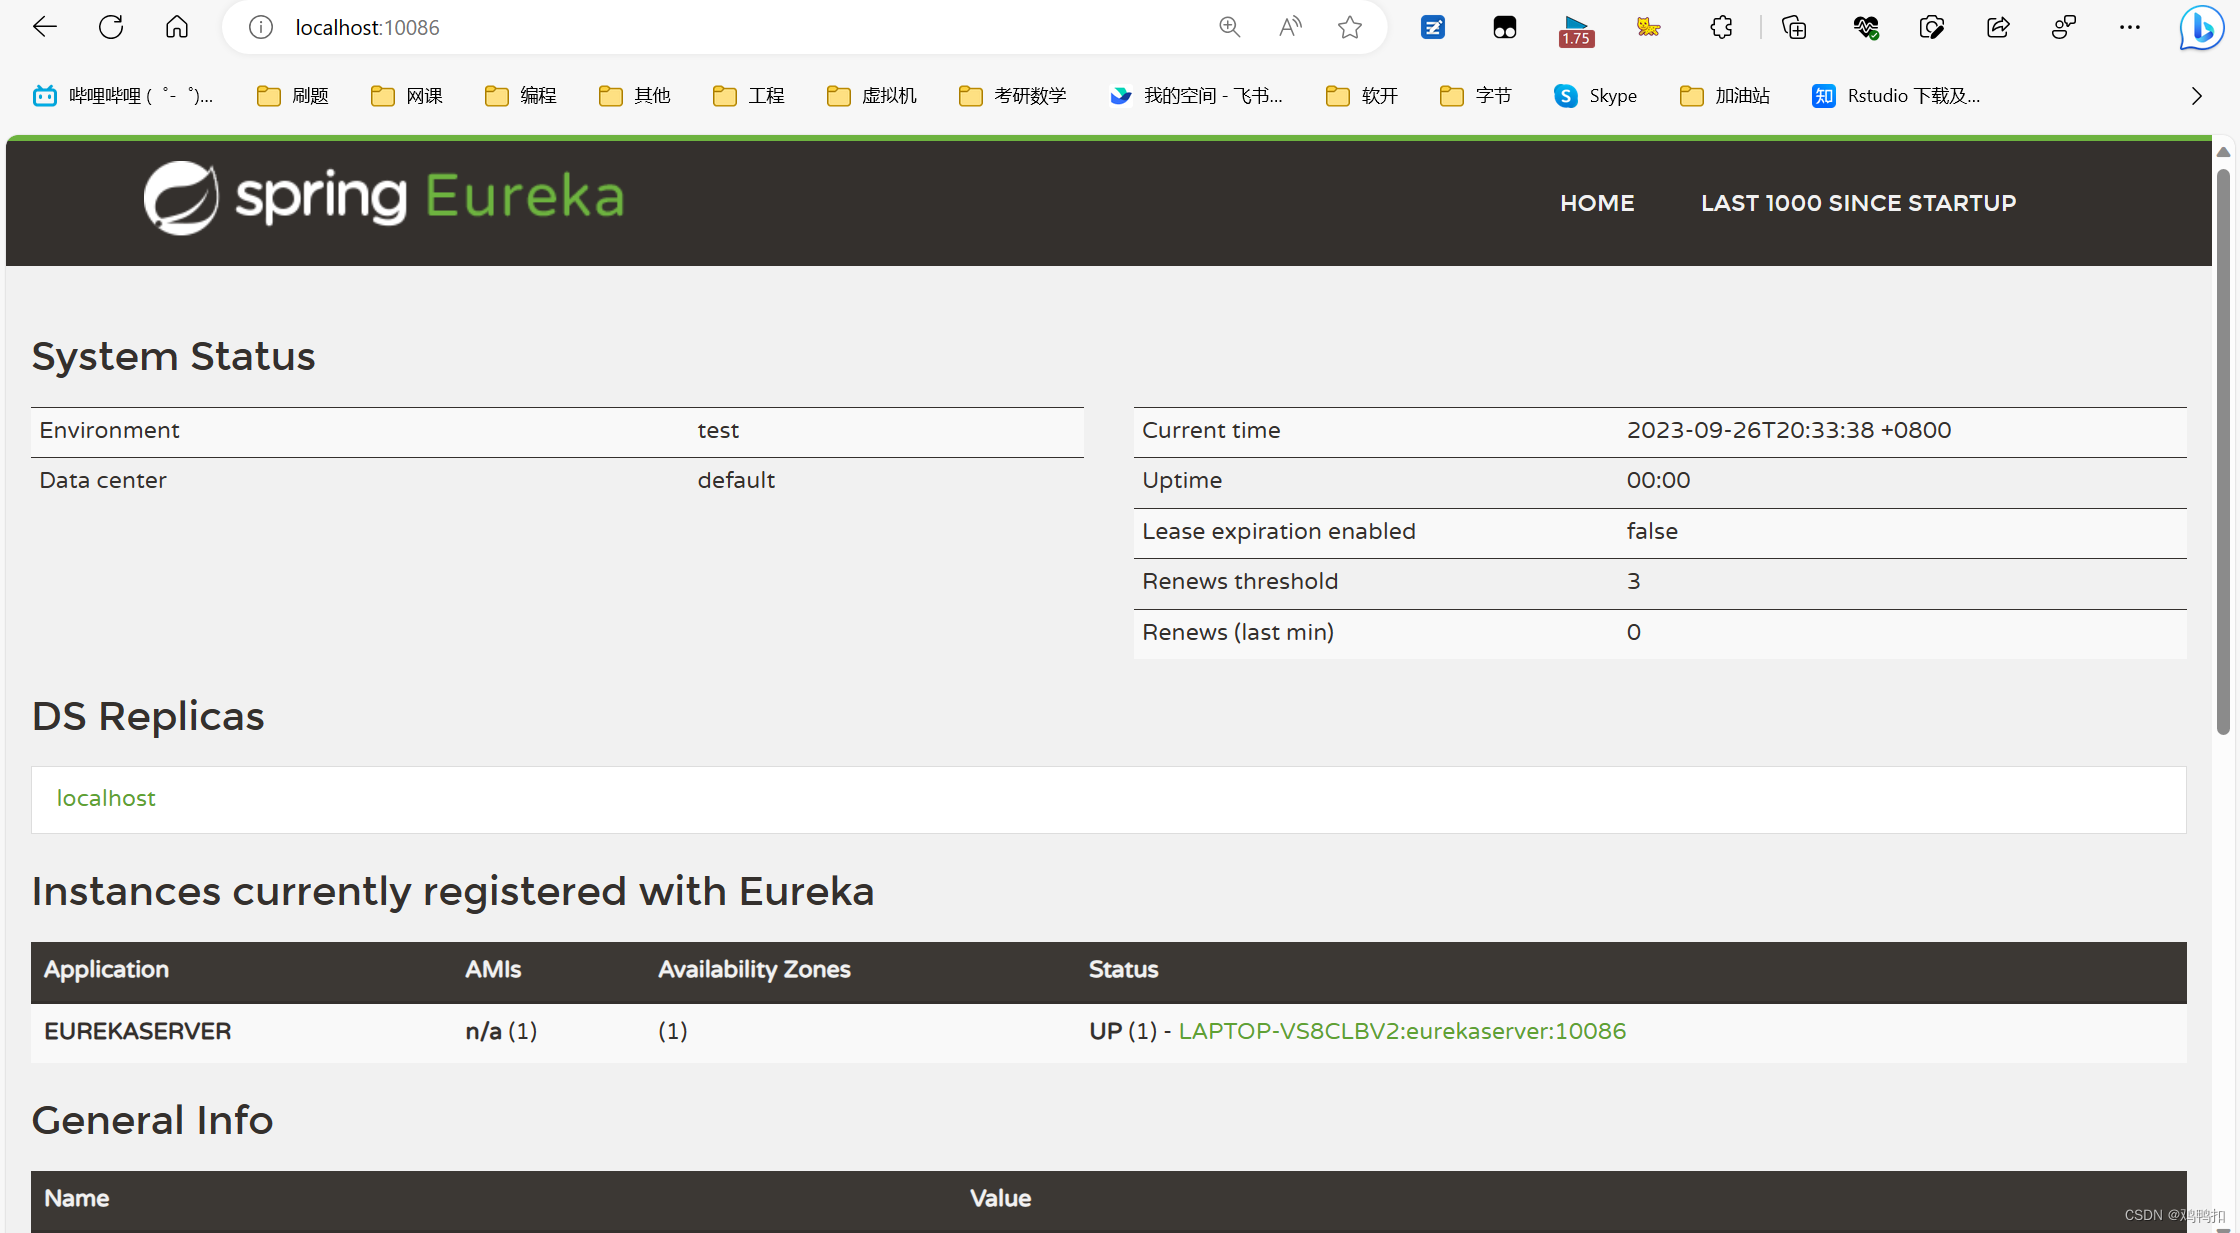Select the Uptime value 00:00
This screenshot has height=1233, width=2240.
click(x=1658, y=480)
